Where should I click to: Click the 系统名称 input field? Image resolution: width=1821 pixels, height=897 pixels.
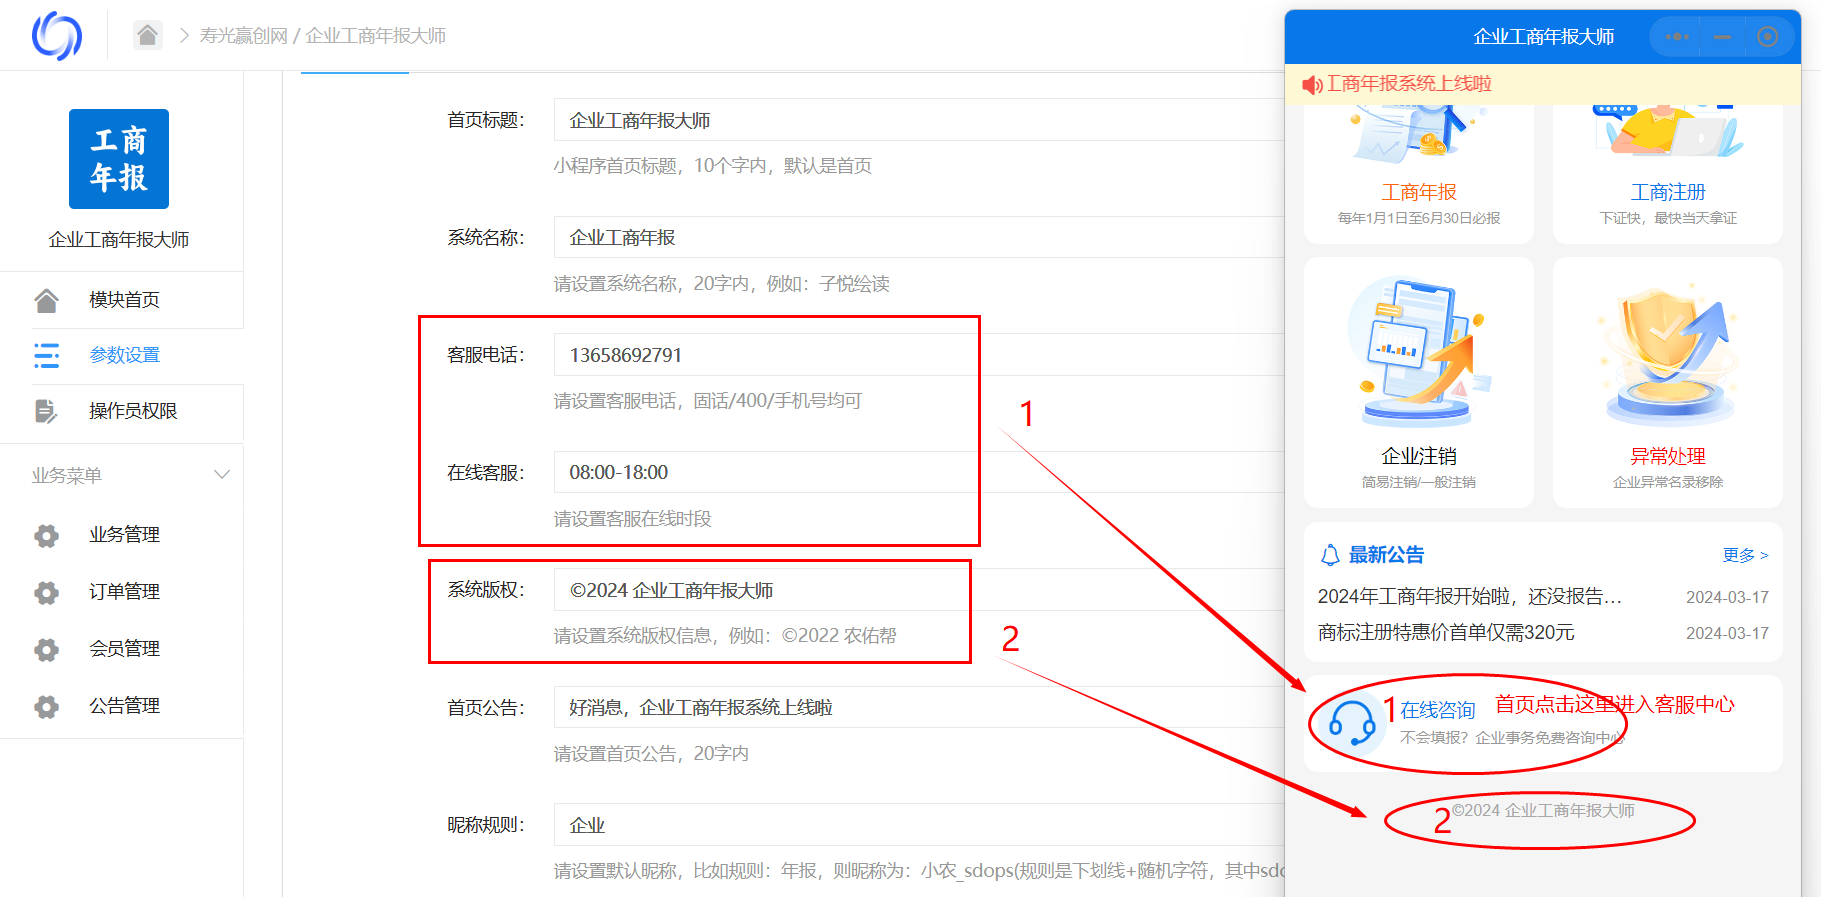pyautogui.click(x=919, y=237)
